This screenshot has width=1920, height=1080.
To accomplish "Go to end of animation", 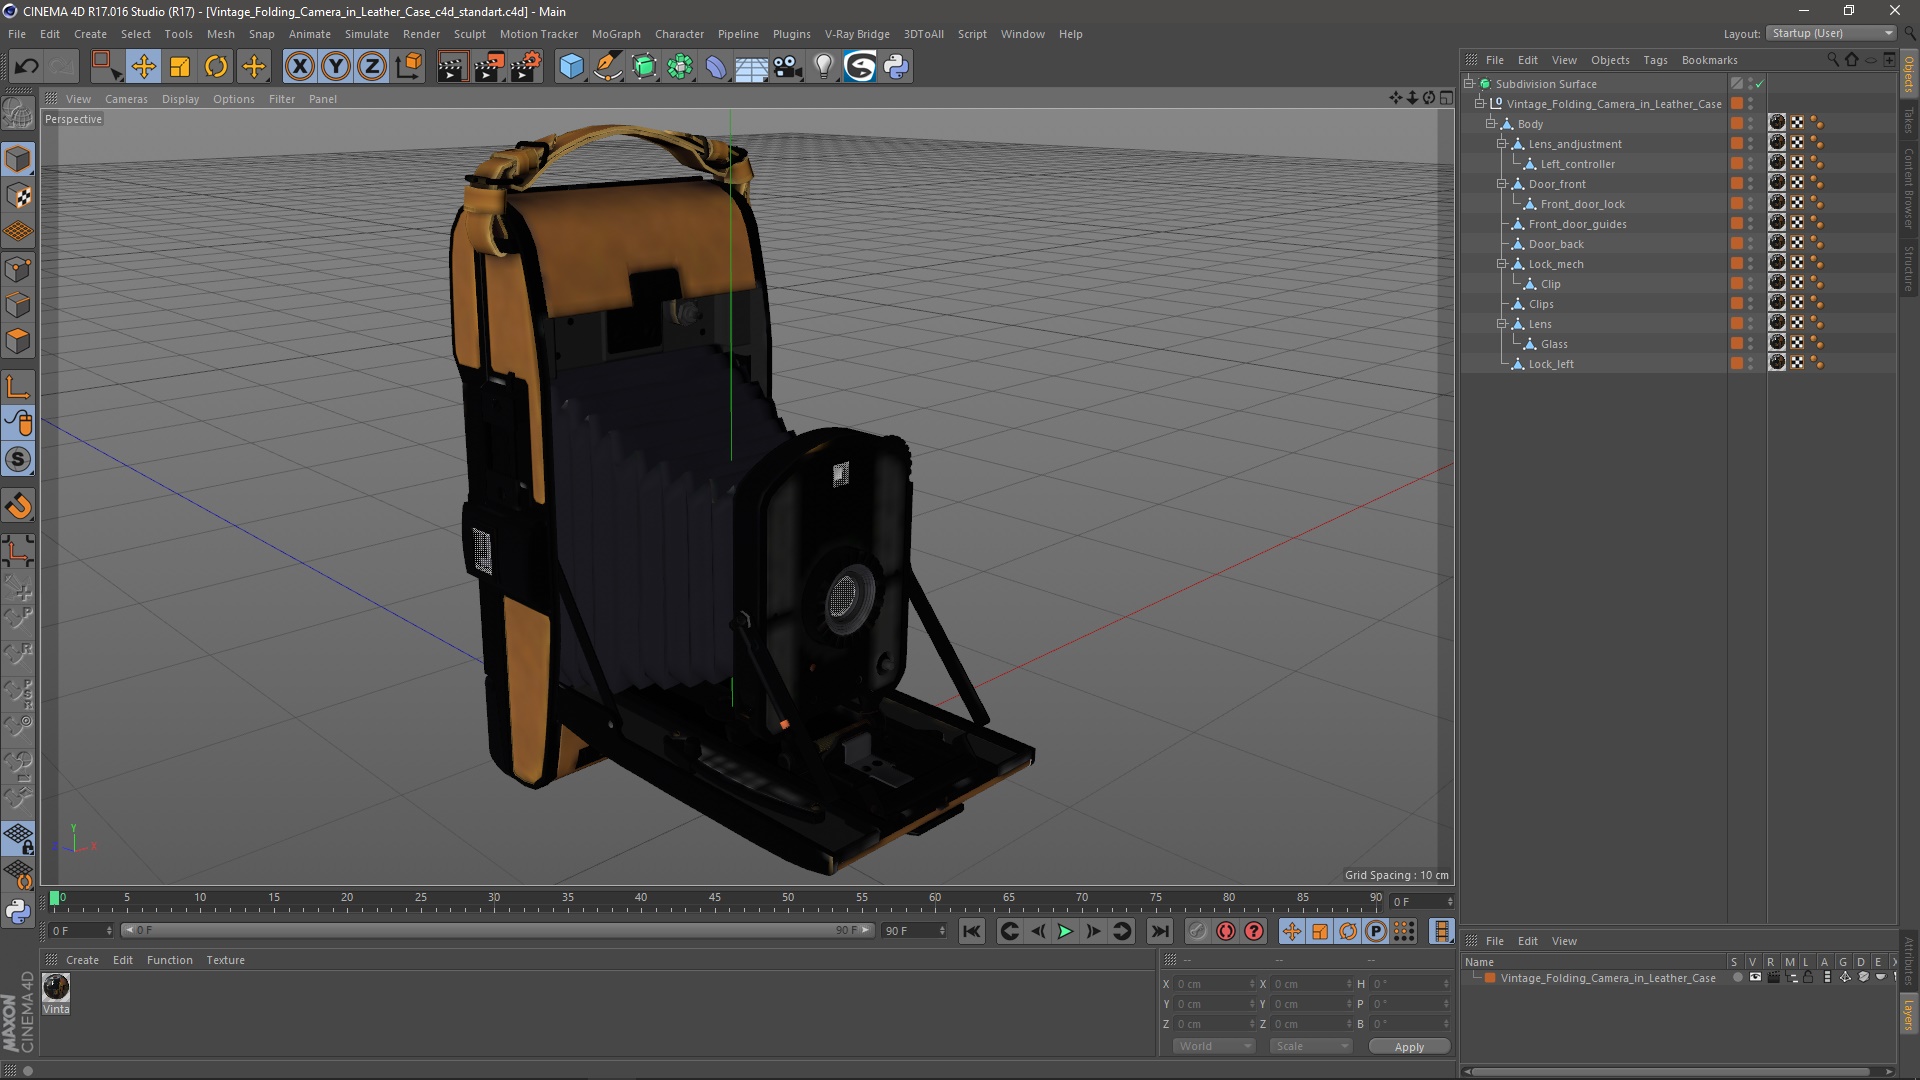I will tap(1159, 932).
